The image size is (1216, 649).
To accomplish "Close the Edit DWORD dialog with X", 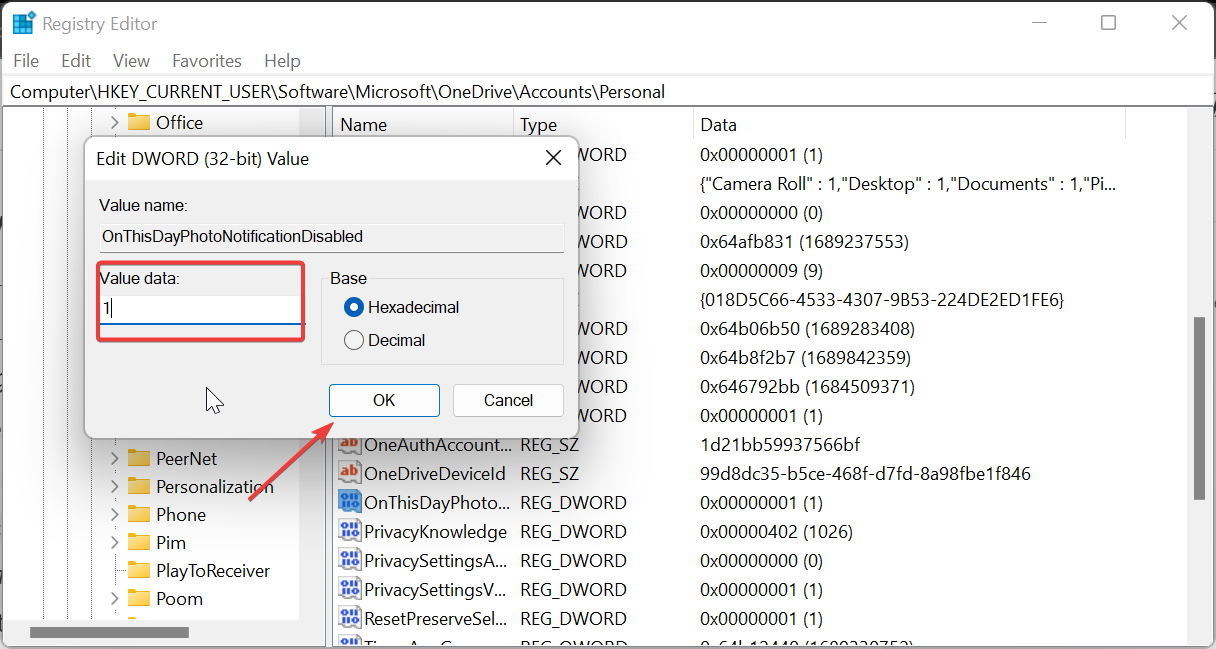I will click(x=553, y=158).
